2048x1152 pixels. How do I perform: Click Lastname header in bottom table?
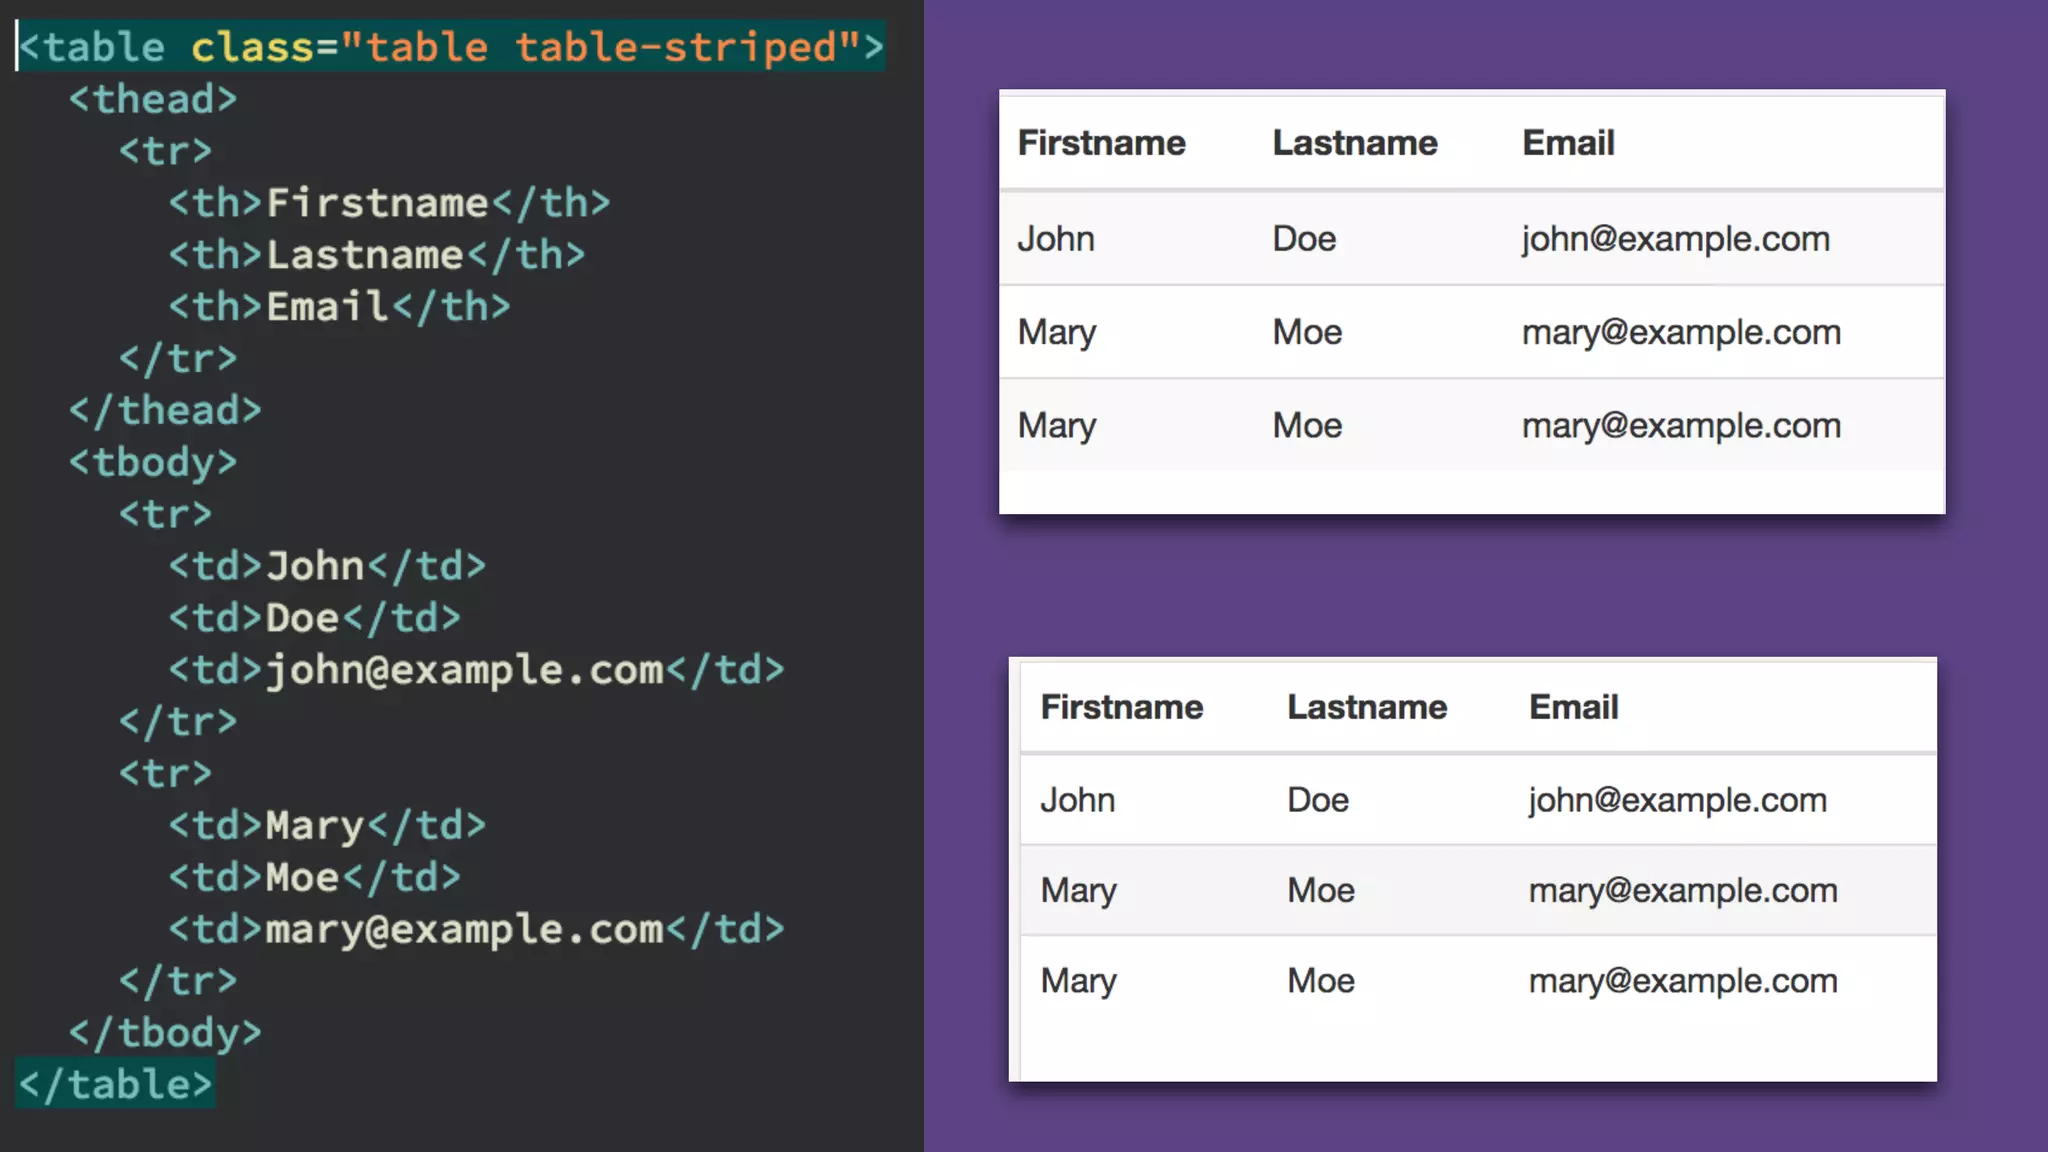click(1366, 707)
